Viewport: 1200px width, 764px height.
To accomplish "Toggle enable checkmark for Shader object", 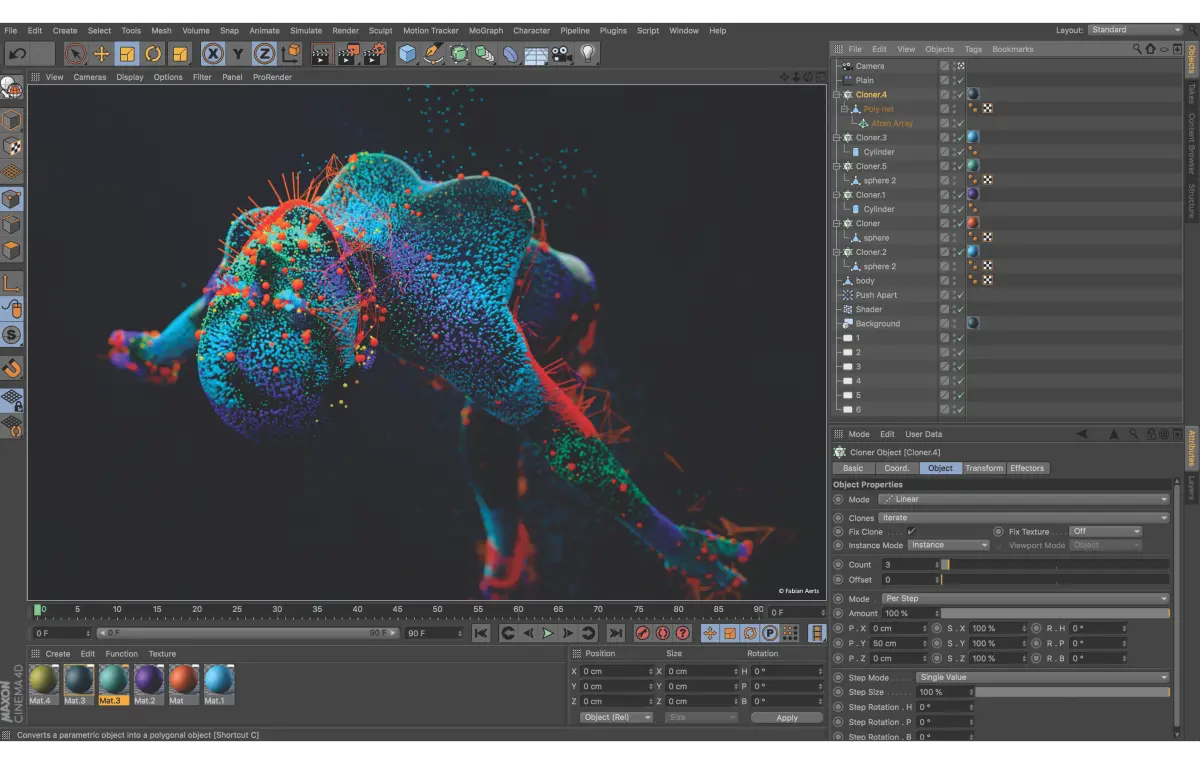I will pos(960,309).
